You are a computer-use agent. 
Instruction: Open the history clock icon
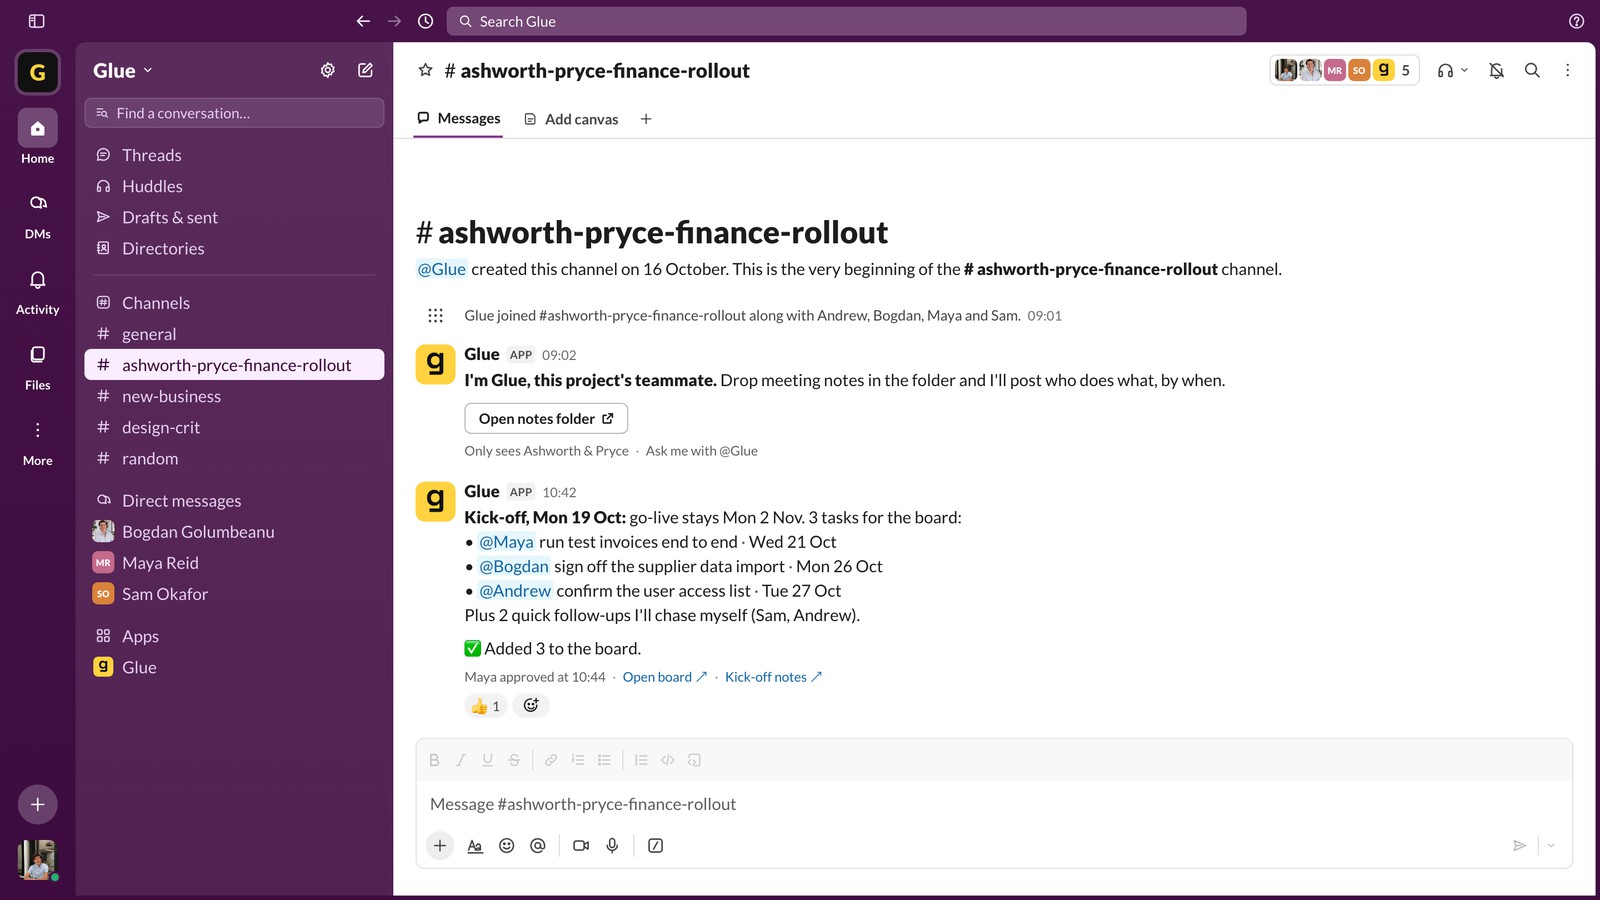[425, 21]
